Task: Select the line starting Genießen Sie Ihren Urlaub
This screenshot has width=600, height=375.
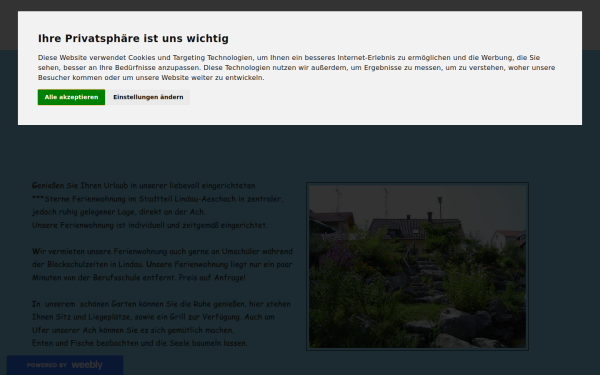Action: [x=143, y=186]
